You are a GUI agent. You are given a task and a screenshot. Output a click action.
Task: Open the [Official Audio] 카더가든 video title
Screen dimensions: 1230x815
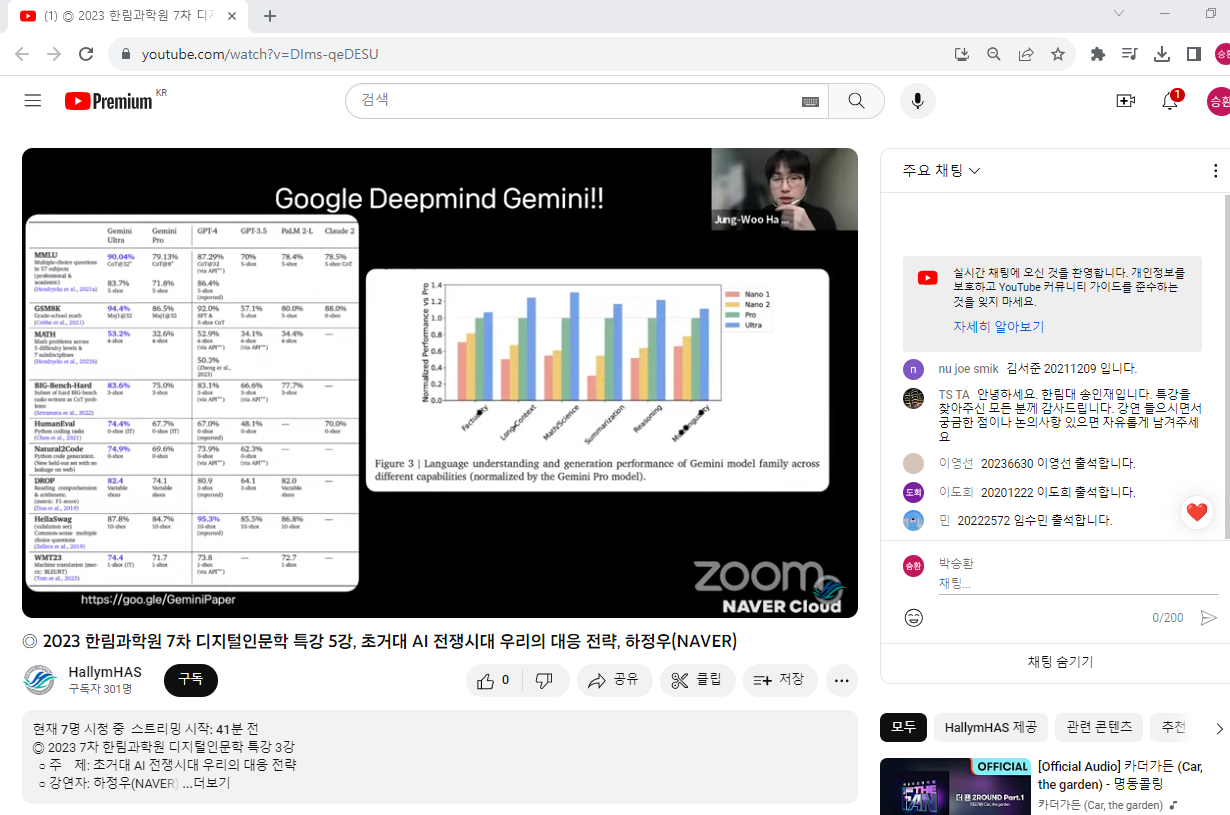[x=1121, y=775]
